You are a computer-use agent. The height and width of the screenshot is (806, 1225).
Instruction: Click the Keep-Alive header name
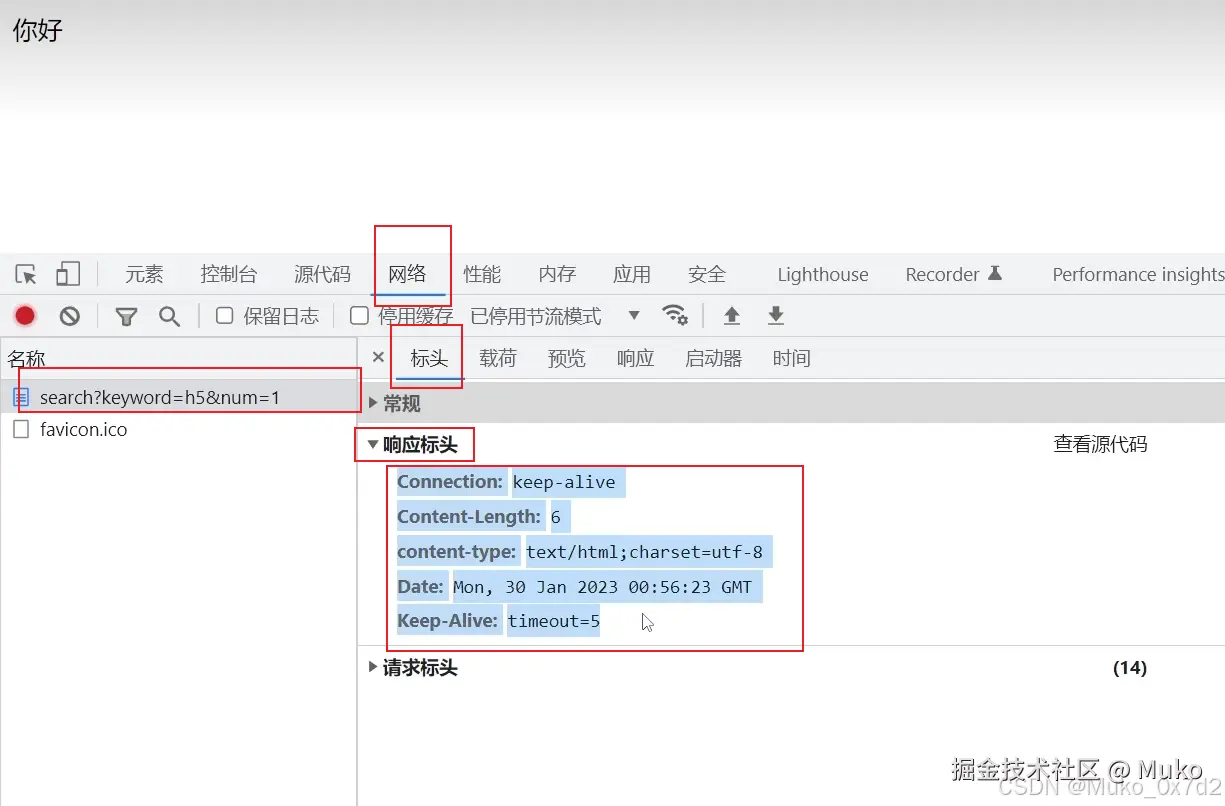point(447,621)
